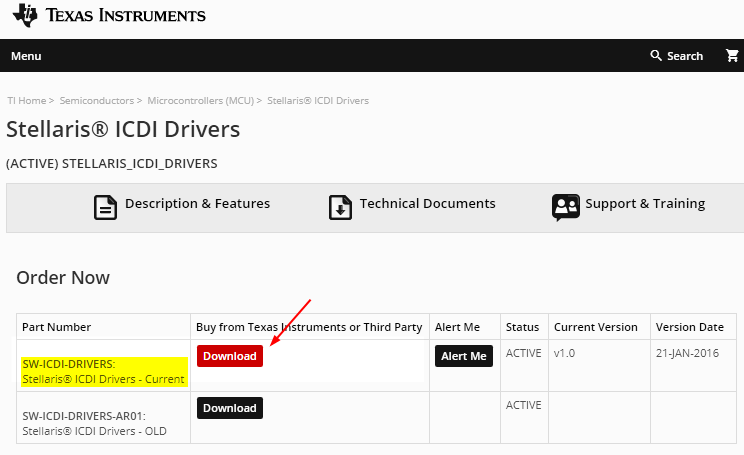Open the main Menu
Viewport: 744px width, 455px height.
26,56
